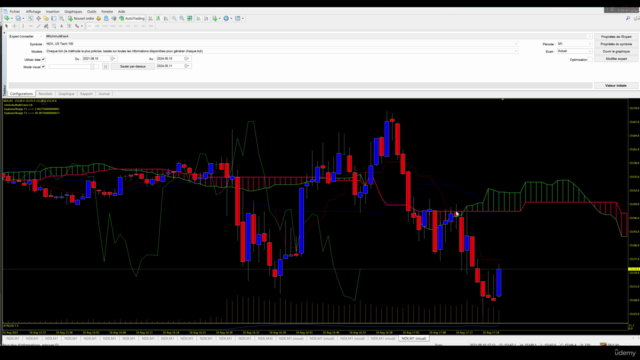Image resolution: width=640 pixels, height=360 pixels.
Task: Open the Ecart dropdown
Action: [574, 51]
